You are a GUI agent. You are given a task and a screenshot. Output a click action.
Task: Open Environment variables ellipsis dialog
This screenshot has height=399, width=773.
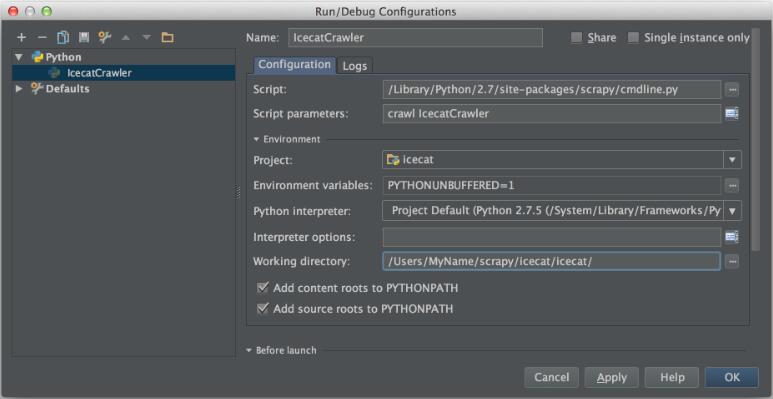point(732,185)
